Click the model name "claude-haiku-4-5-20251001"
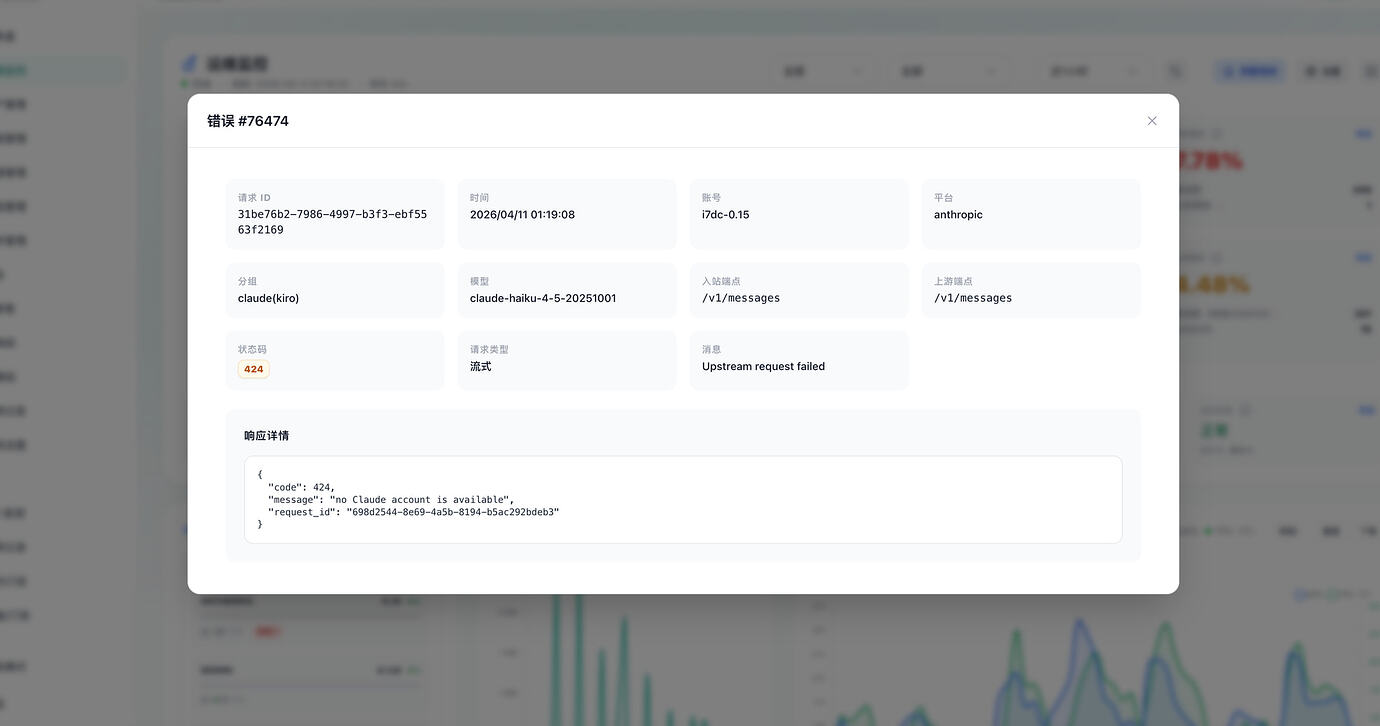This screenshot has height=726, width=1380. pos(543,298)
